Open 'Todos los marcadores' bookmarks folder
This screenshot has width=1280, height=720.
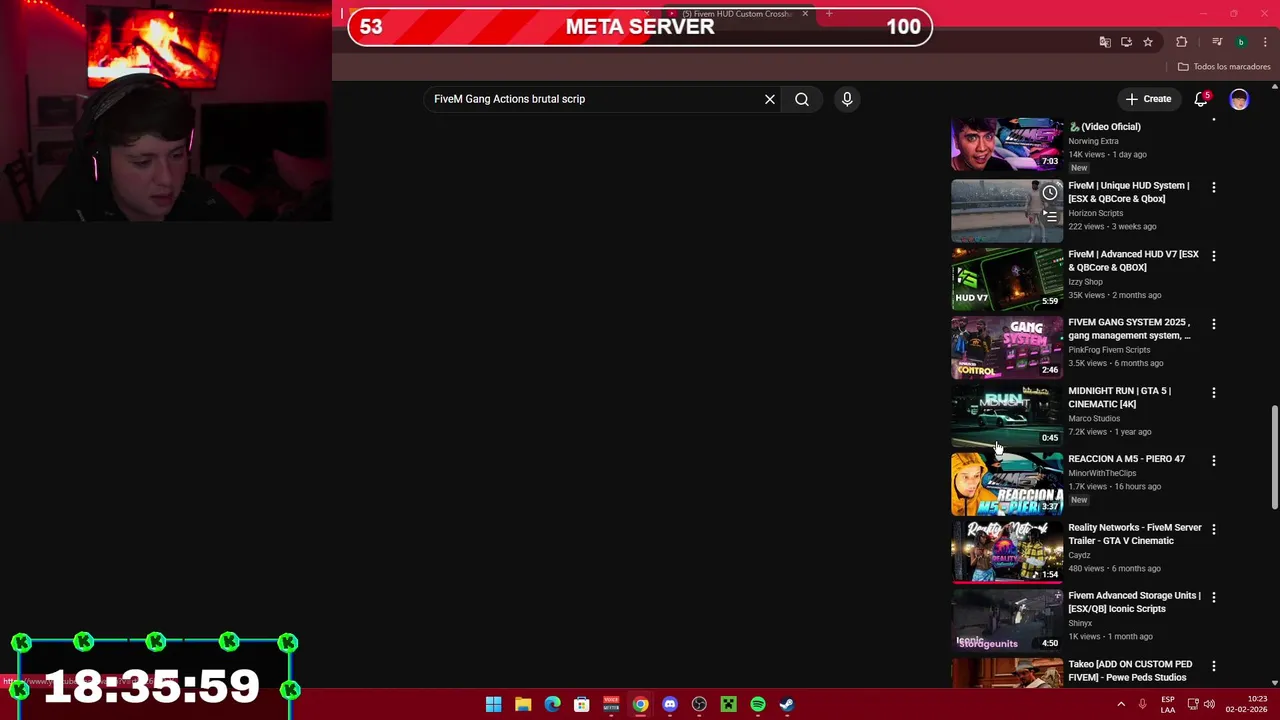pyautogui.click(x=1224, y=67)
